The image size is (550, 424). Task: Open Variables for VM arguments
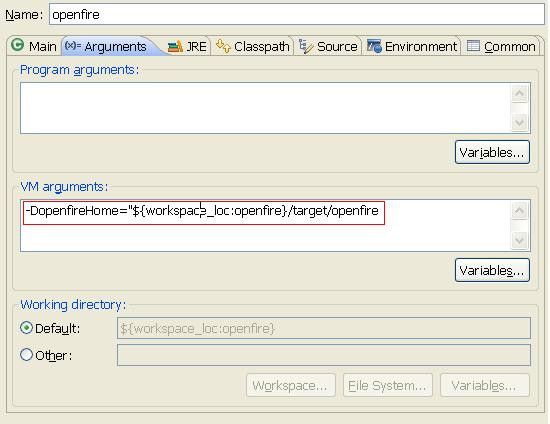coord(492,270)
